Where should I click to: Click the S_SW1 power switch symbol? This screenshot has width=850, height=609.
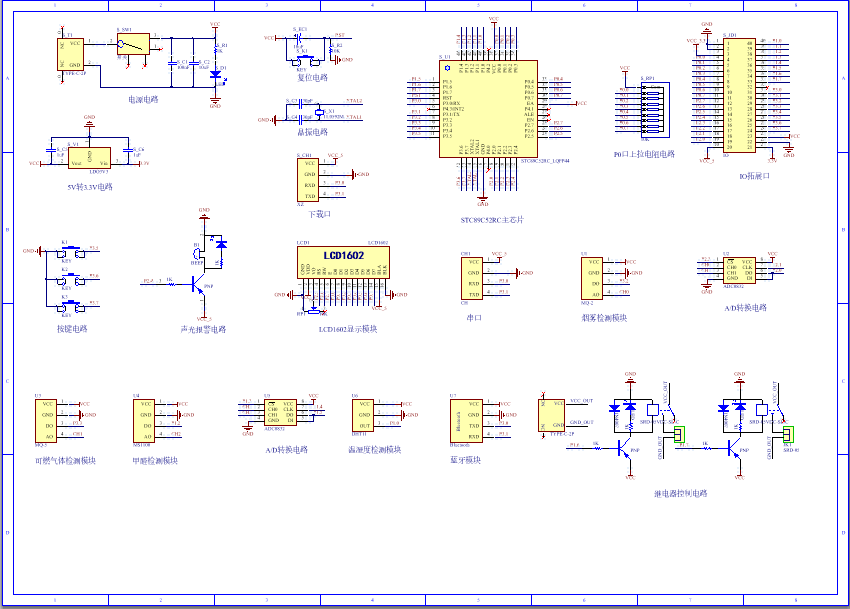(133, 44)
